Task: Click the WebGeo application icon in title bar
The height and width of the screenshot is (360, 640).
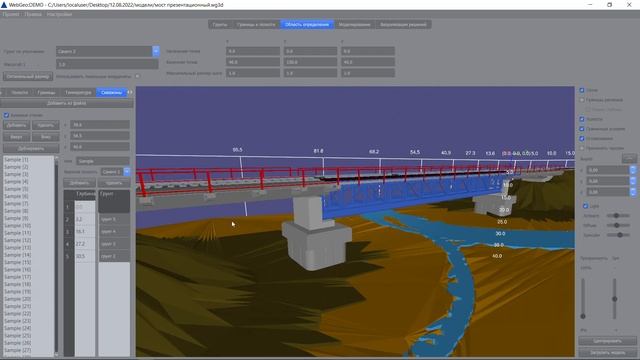Action: click(x=4, y=4)
